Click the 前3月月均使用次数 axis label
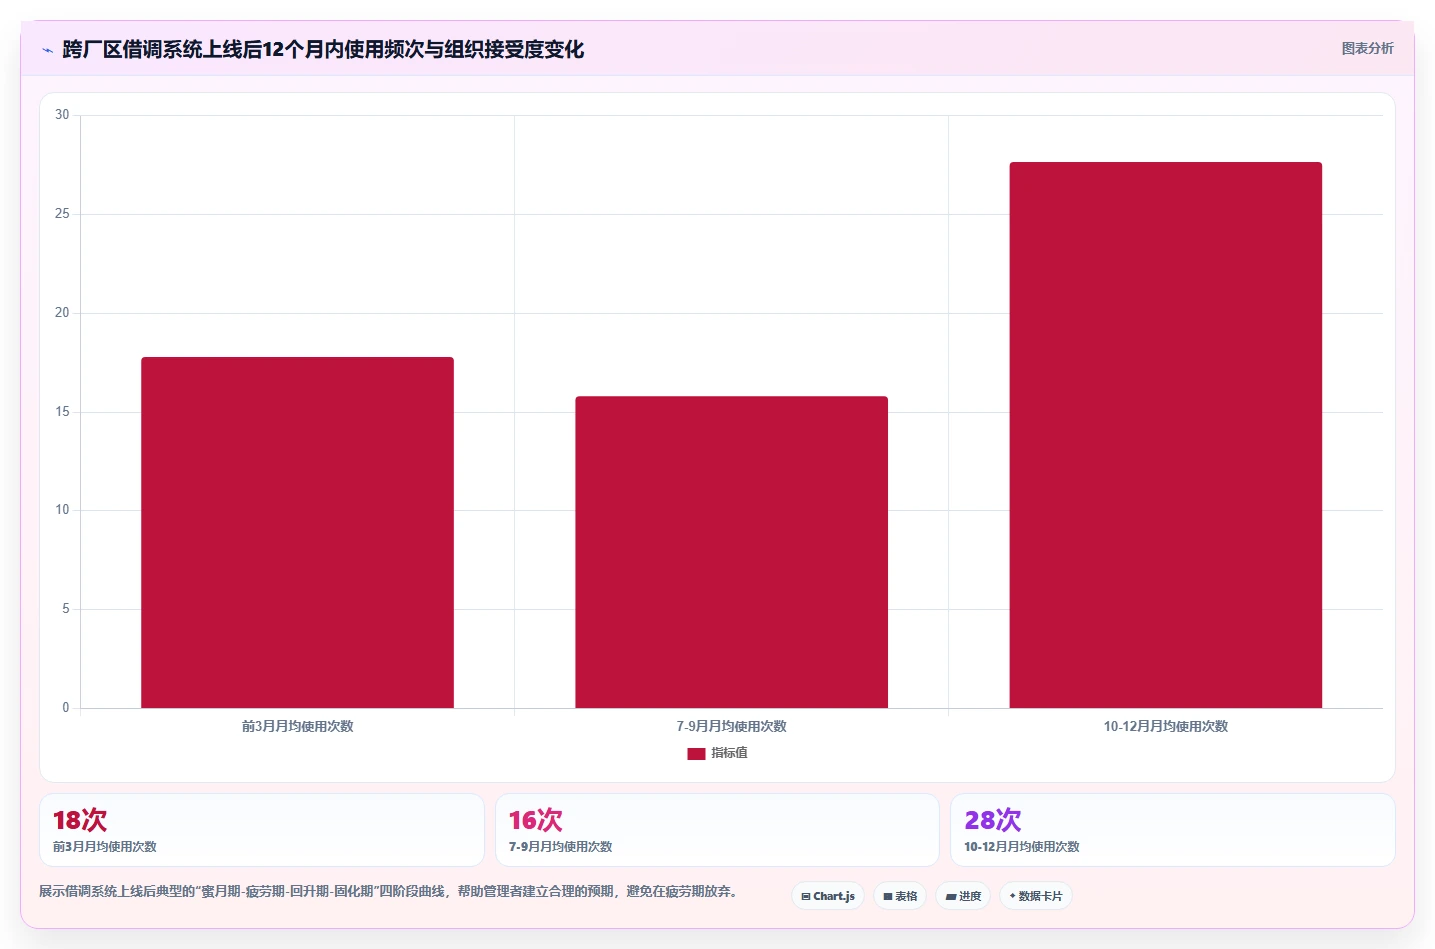The height and width of the screenshot is (949, 1435). tap(297, 726)
